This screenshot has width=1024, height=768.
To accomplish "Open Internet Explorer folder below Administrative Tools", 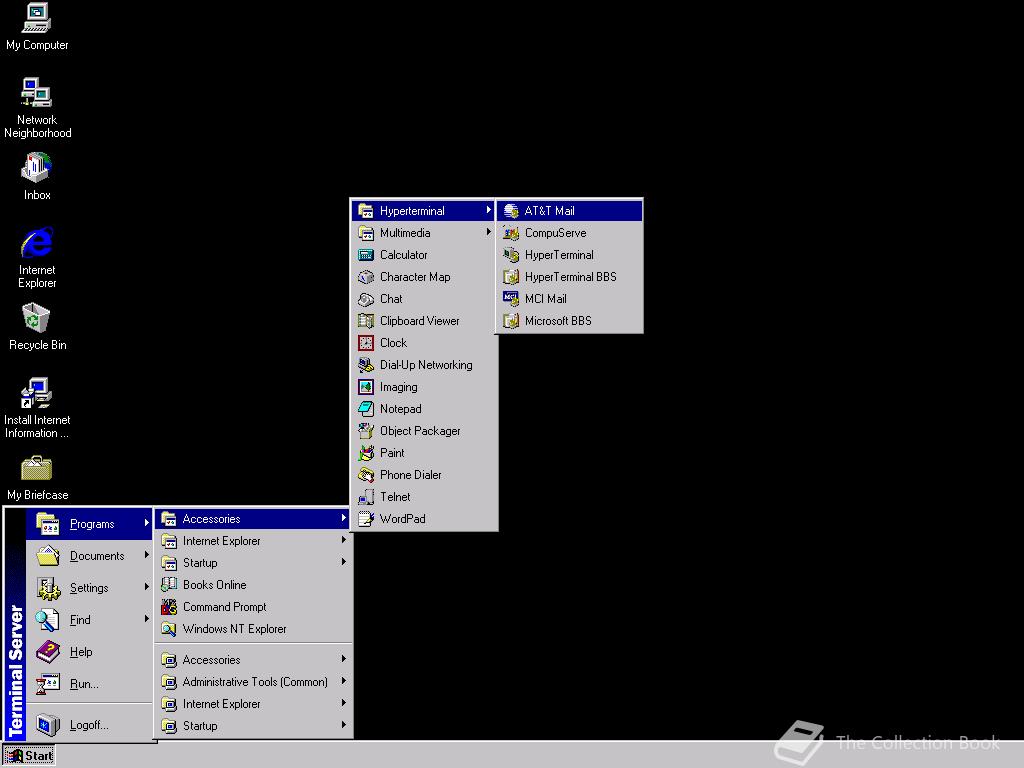I will (x=253, y=704).
